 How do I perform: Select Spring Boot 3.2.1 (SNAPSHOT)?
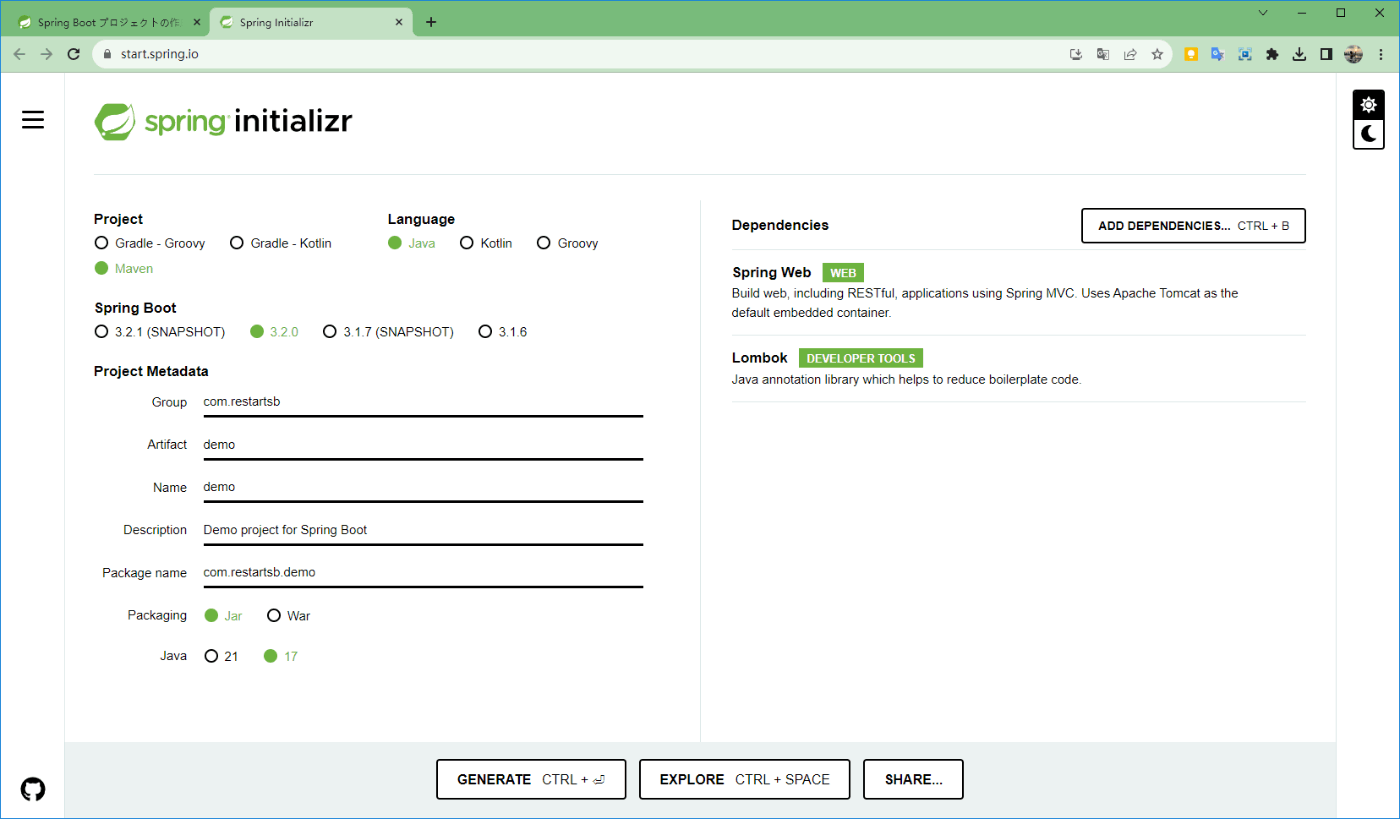click(x=160, y=331)
